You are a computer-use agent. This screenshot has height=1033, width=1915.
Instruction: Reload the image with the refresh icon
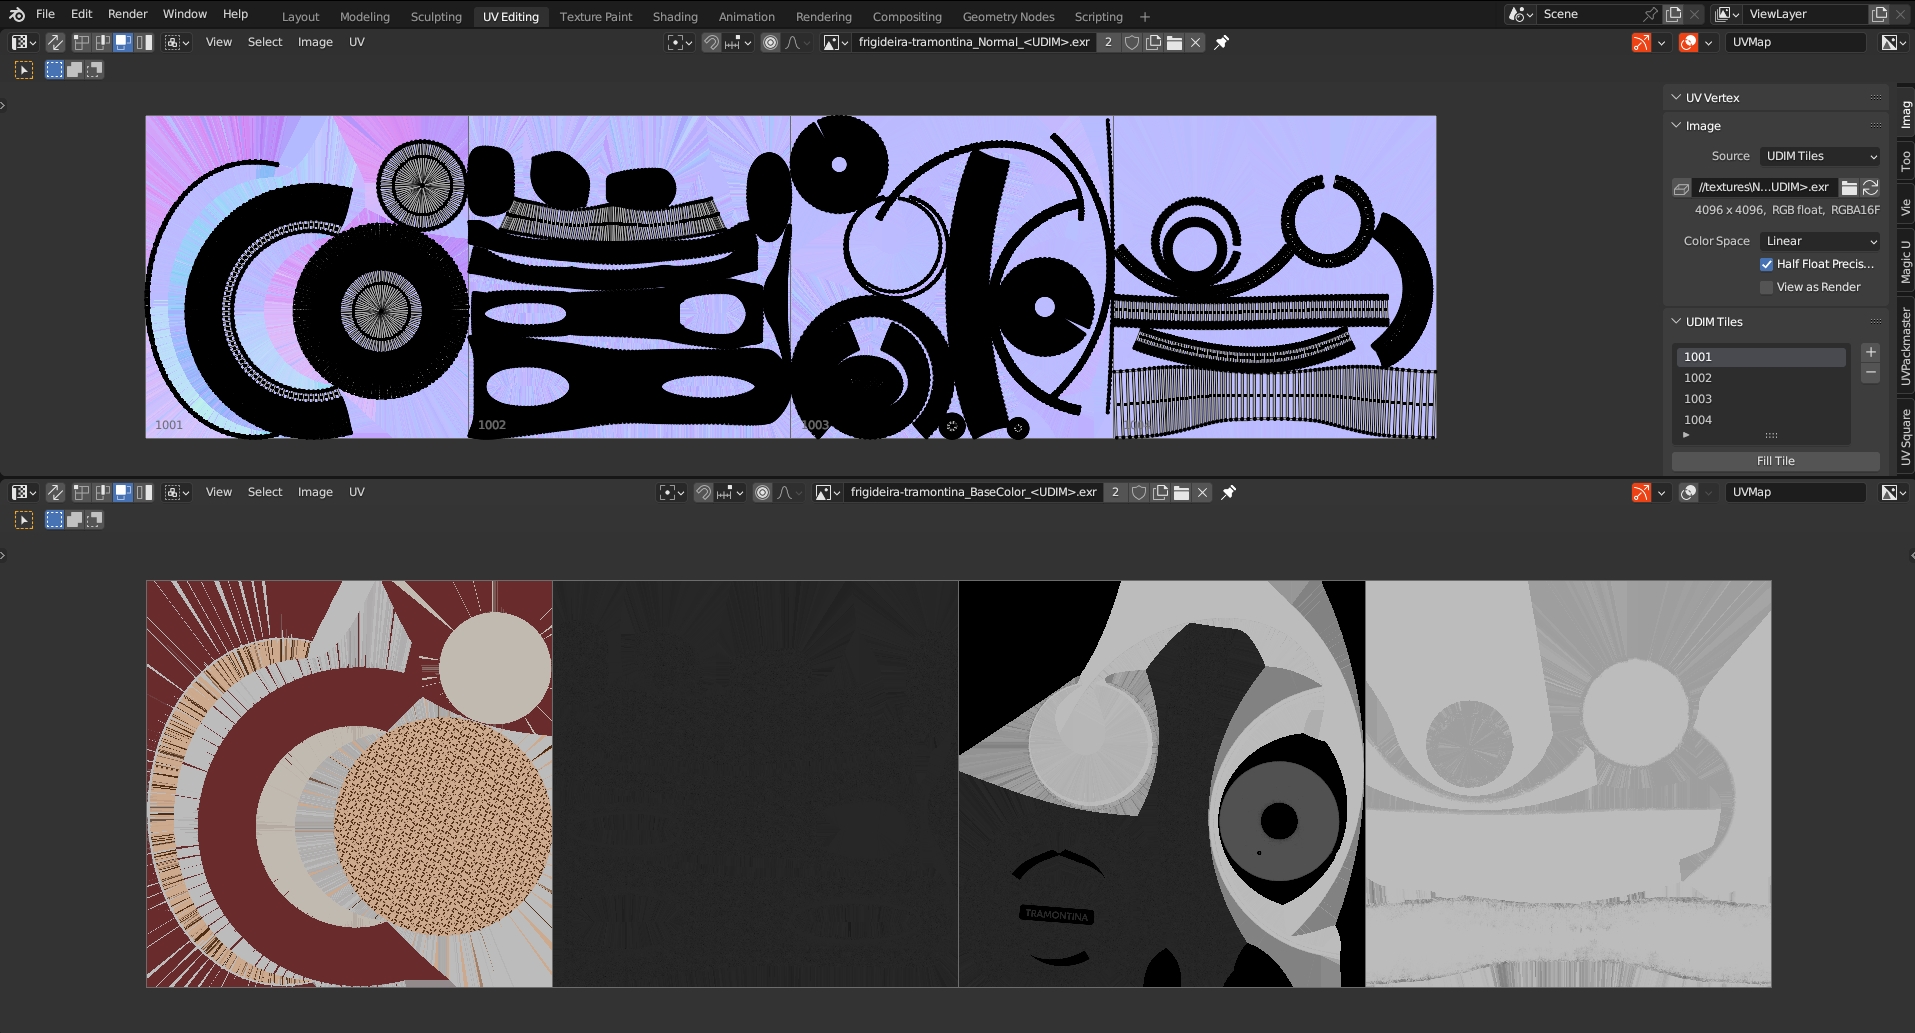[1871, 187]
